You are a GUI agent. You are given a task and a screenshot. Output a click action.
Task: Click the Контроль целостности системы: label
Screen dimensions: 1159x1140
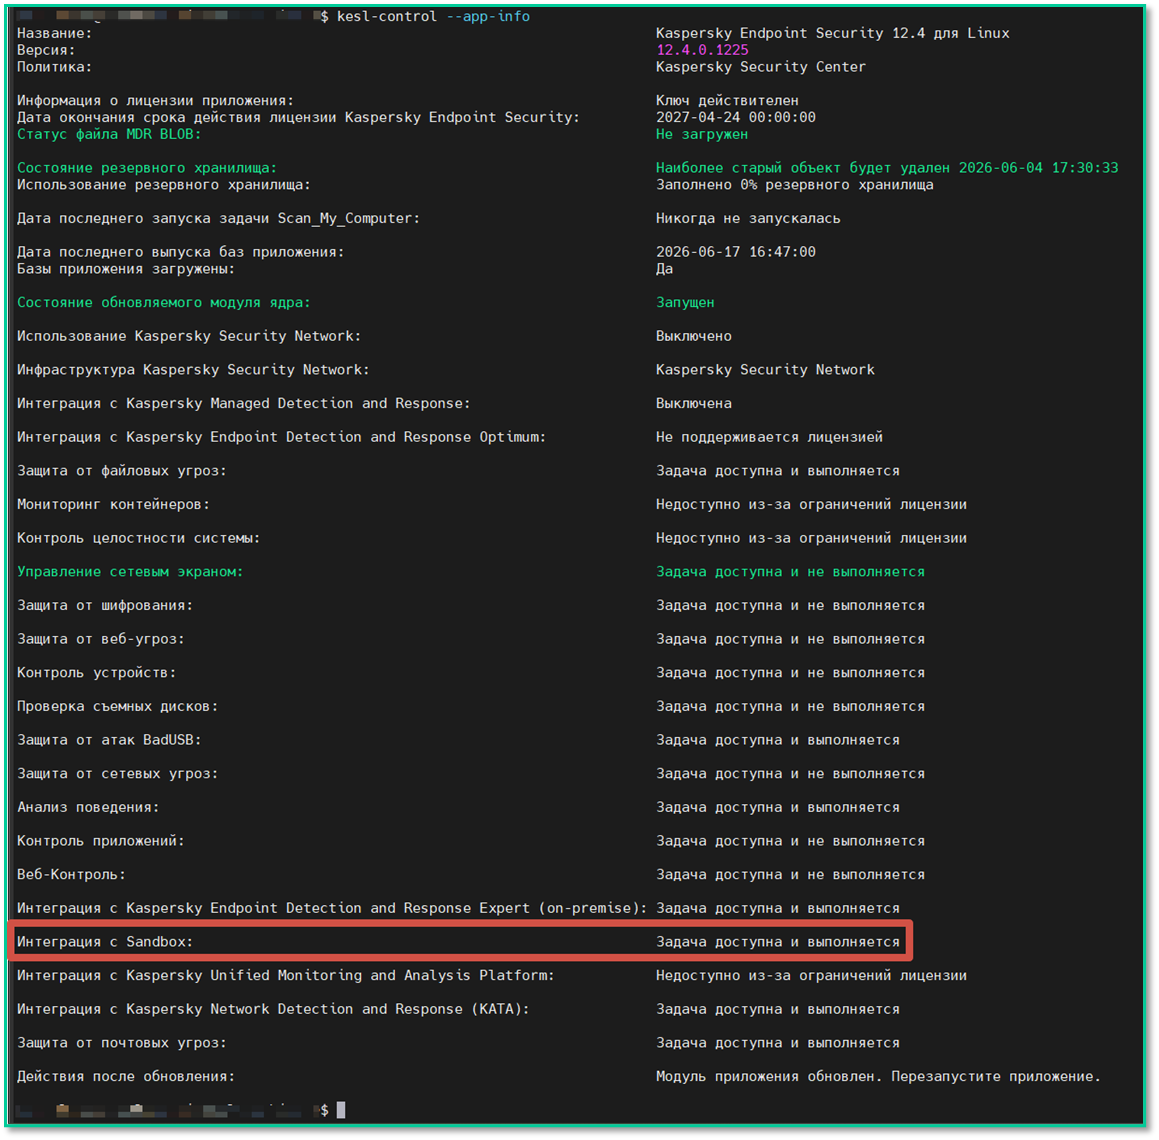click(138, 538)
